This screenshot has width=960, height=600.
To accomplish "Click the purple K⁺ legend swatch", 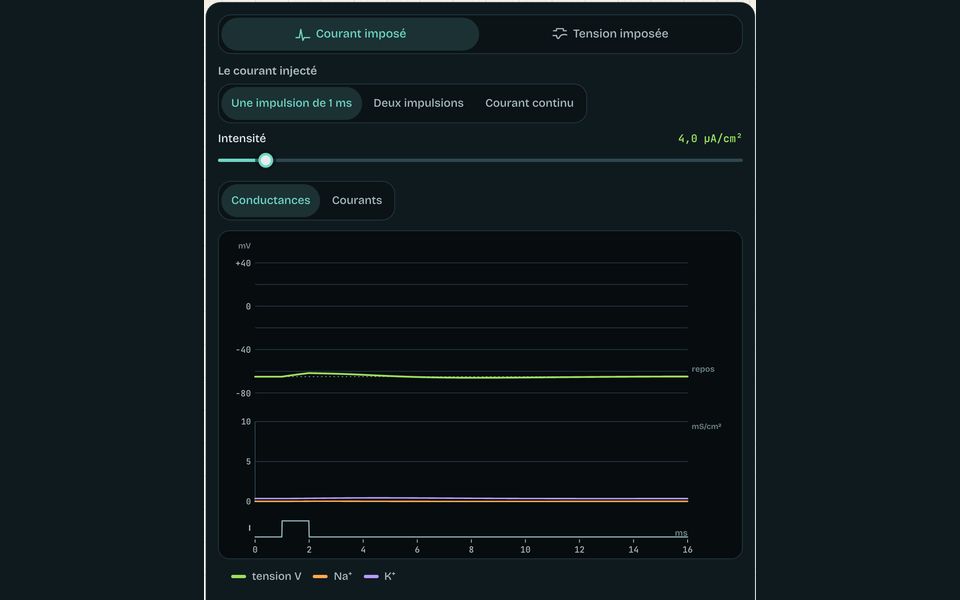I will pos(371,577).
